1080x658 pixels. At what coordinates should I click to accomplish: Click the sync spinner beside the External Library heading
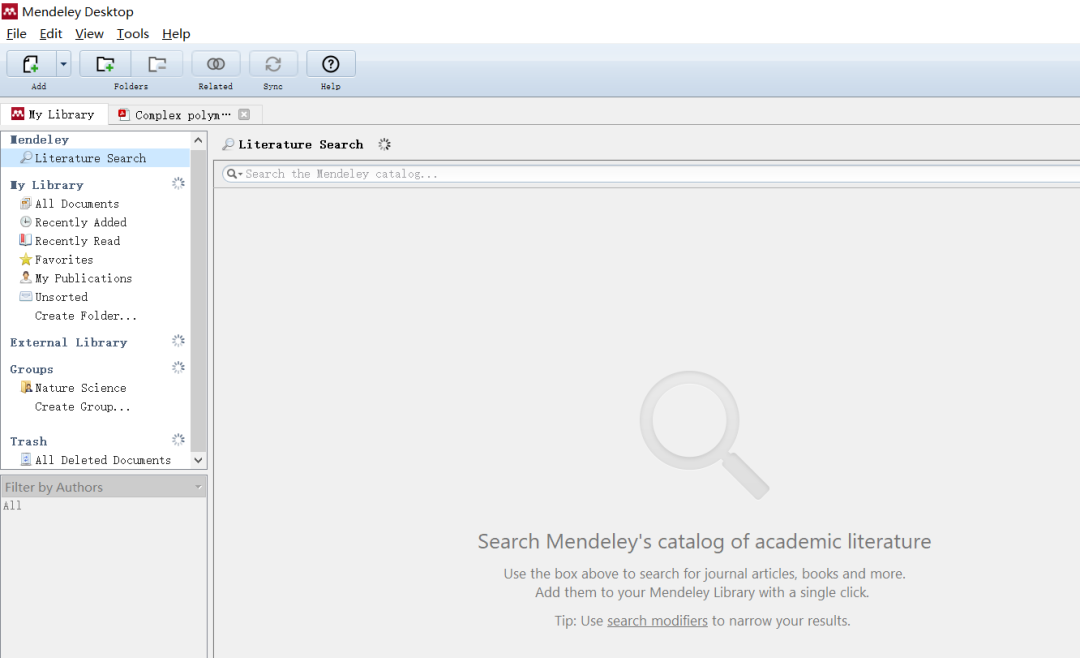pyautogui.click(x=178, y=341)
